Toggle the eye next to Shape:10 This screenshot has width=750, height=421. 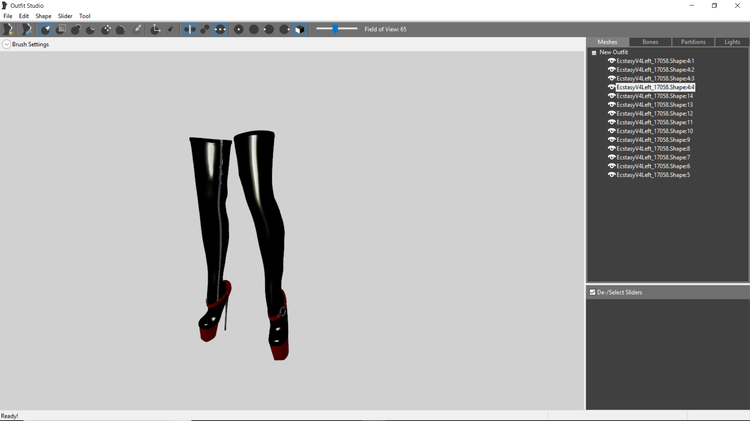point(611,131)
